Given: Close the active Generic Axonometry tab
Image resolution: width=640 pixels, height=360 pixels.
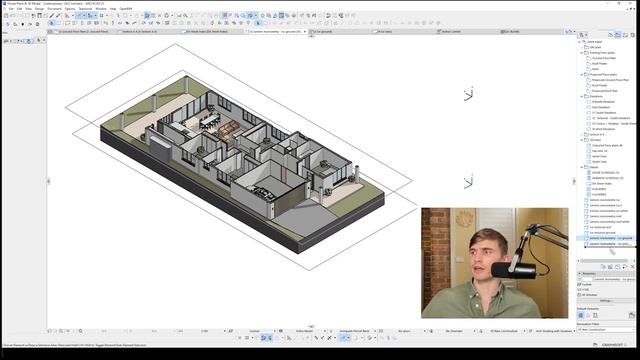Looking at the screenshot, I should tap(304, 31).
